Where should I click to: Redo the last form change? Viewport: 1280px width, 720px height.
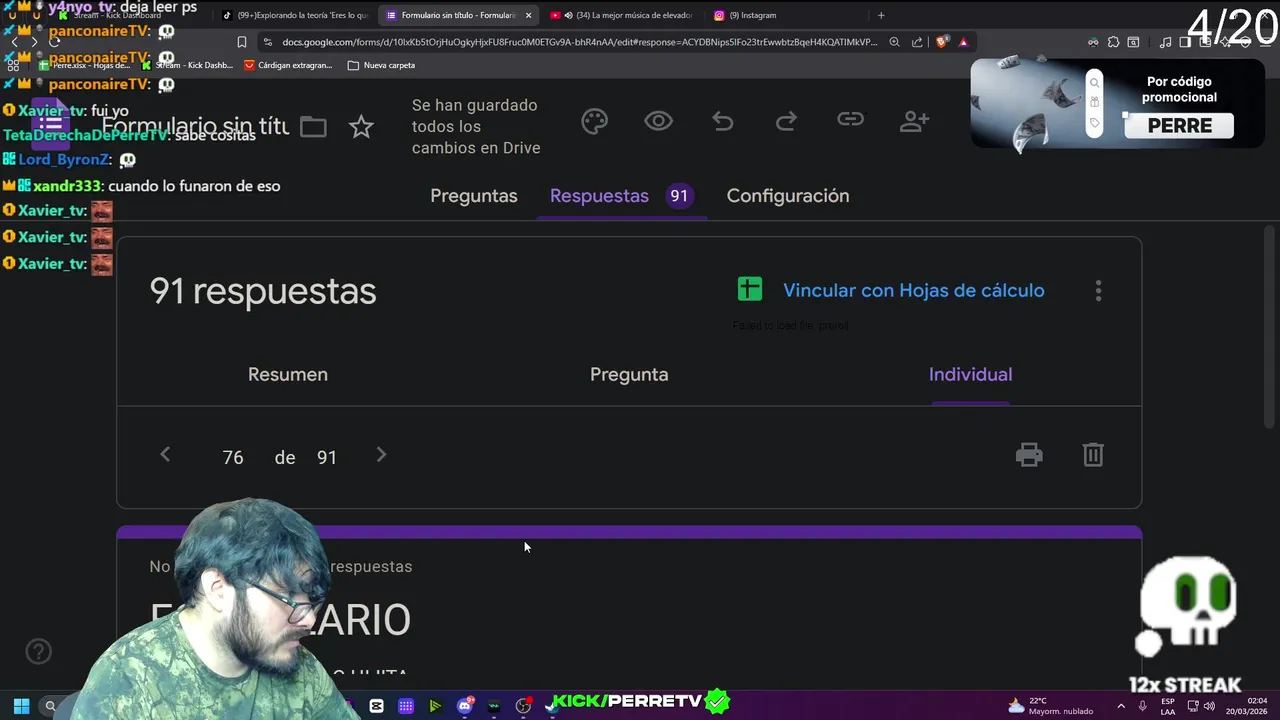coord(786,122)
